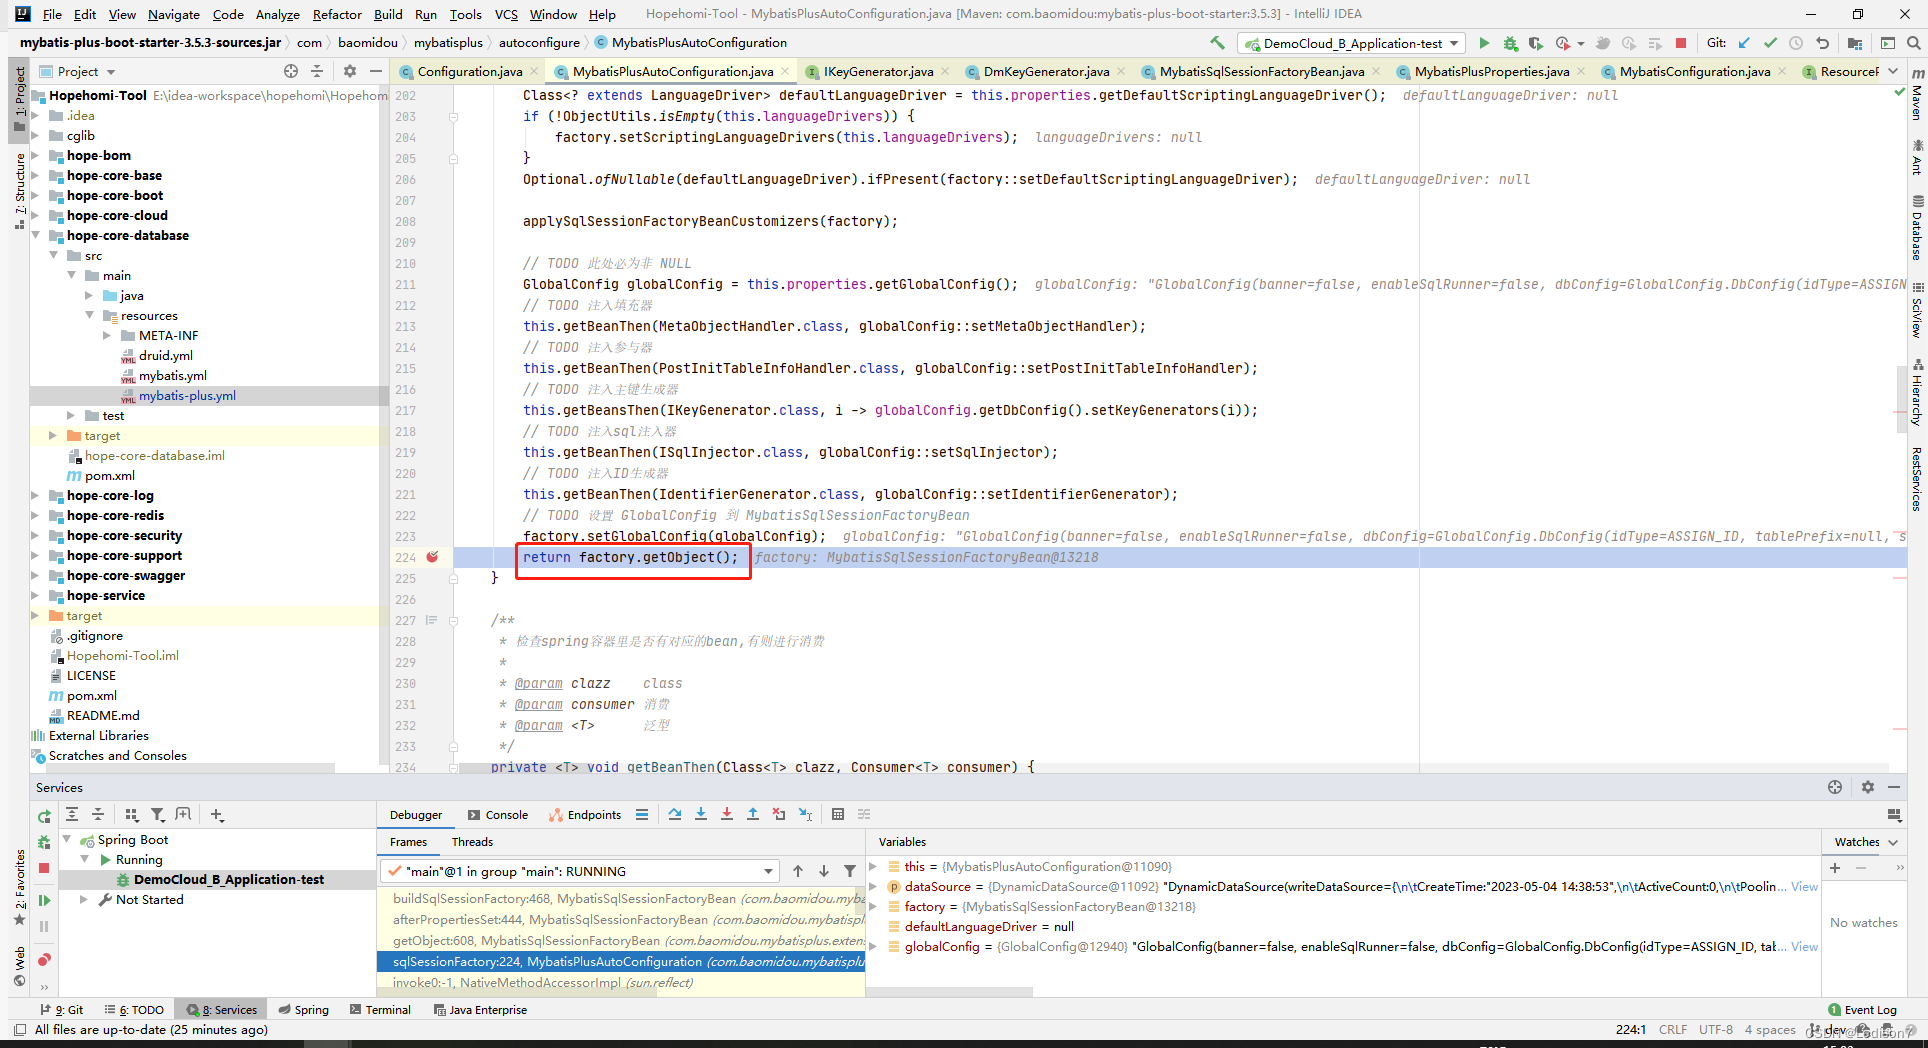
Task: Toggle the Hierarchy tool window button
Action: 1917,393
